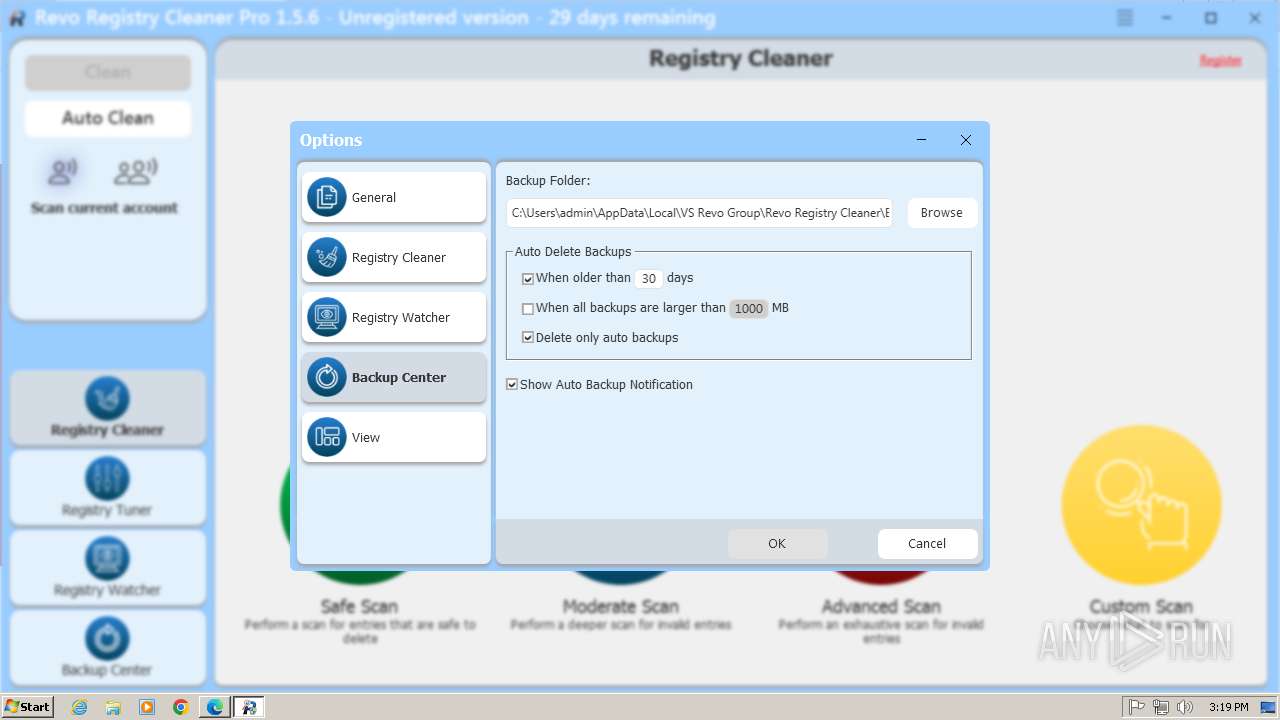Open main window hamburger menu
1280x720 pixels.
tap(1125, 18)
